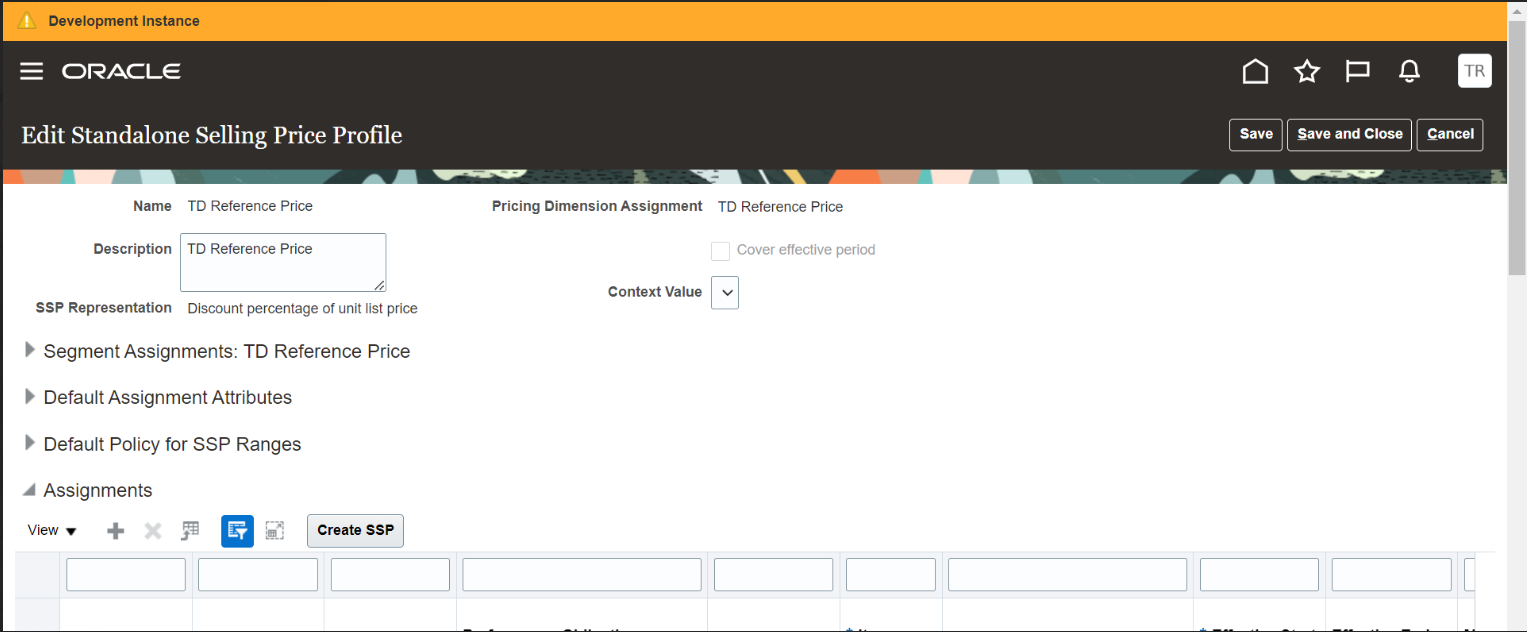Viewport: 1527px width, 632px height.
Task: Toggle Query By Example filter row
Action: (x=237, y=530)
